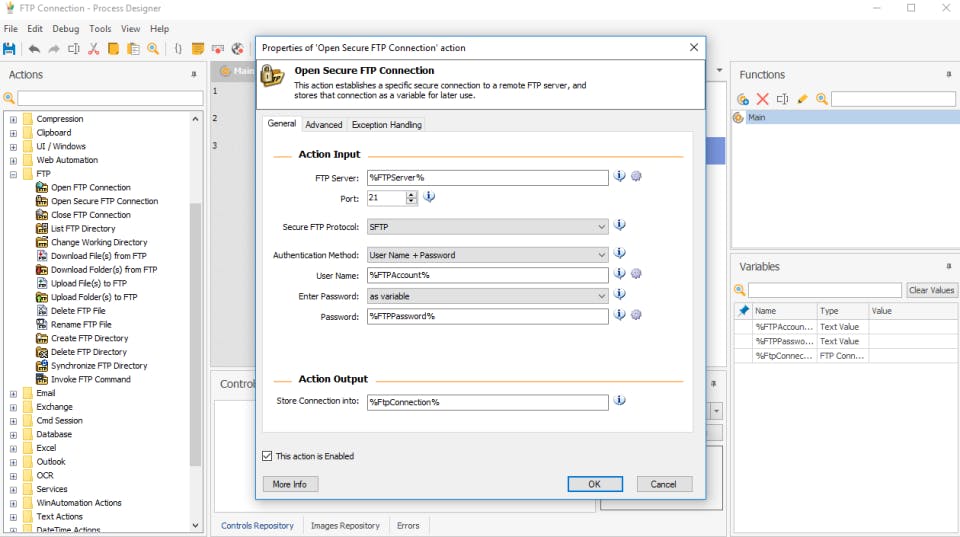Open the Debug menu

click(x=66, y=29)
